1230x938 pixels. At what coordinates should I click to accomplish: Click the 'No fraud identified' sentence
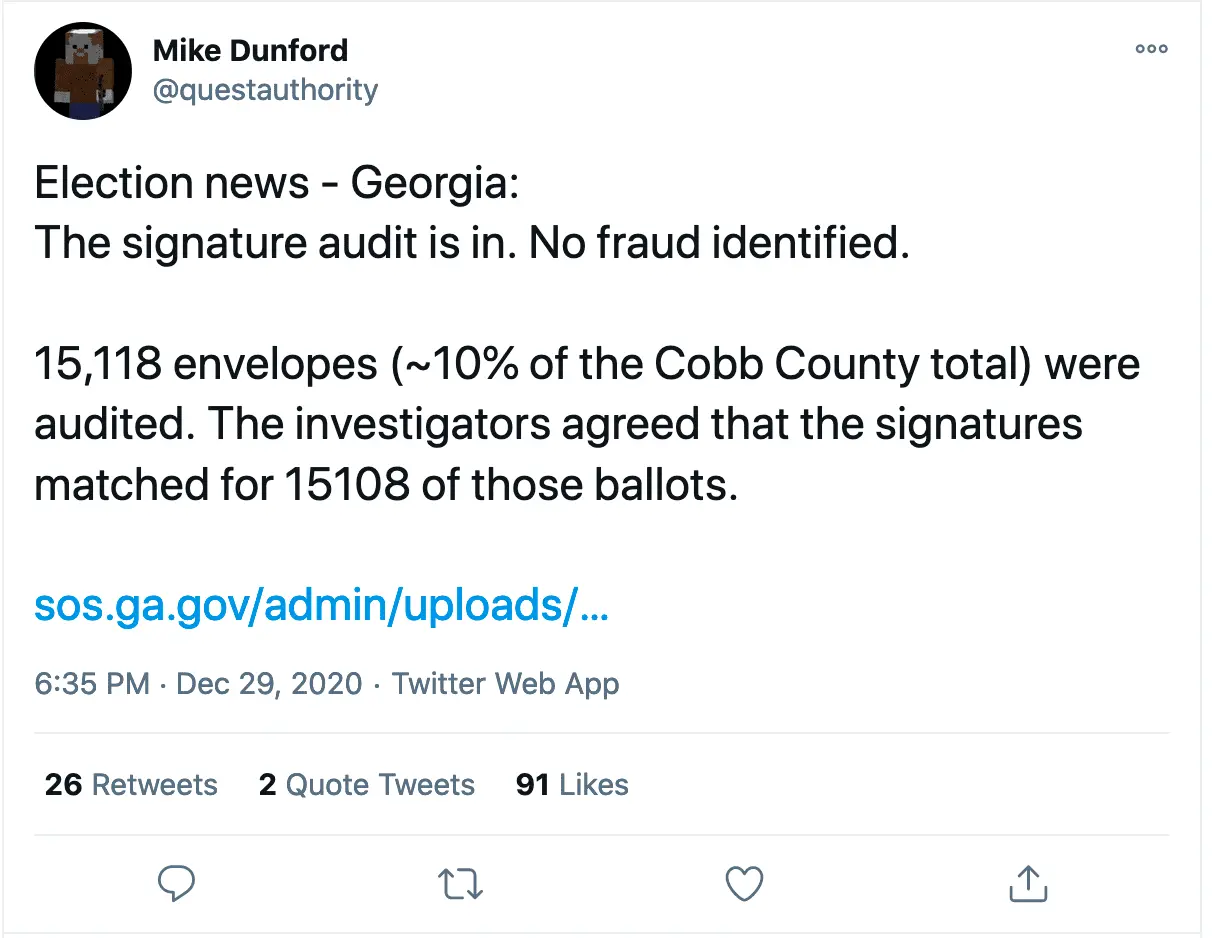(x=719, y=244)
